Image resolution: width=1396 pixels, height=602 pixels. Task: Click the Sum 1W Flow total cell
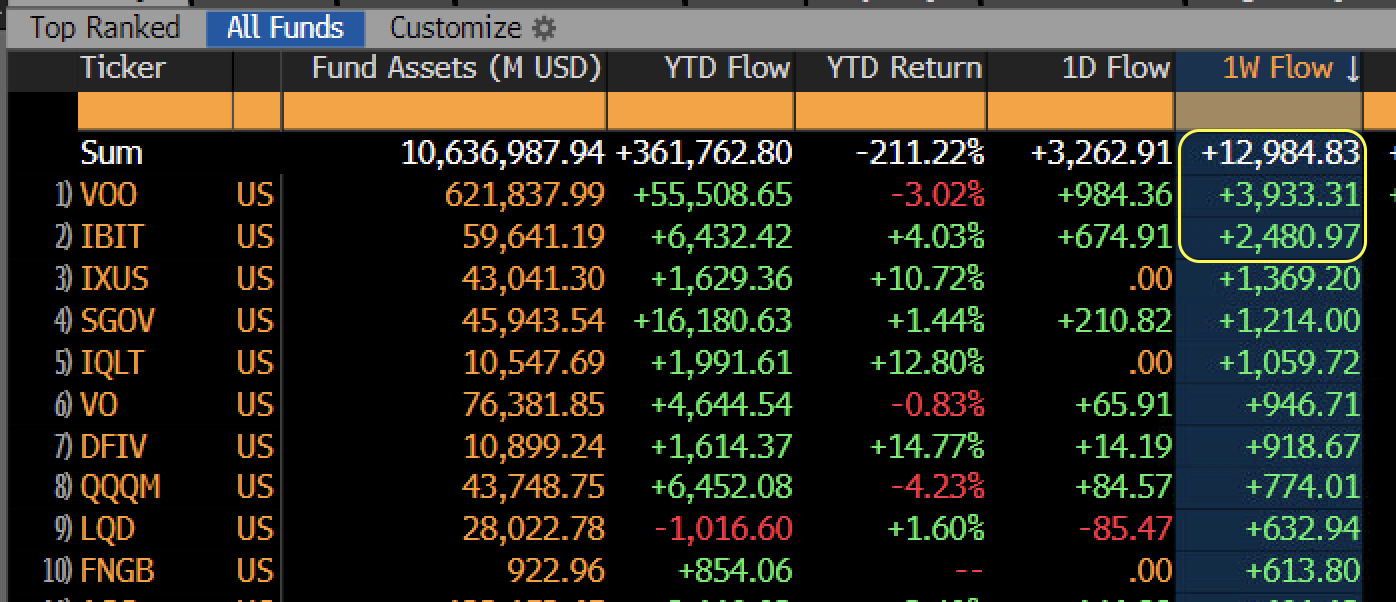[x=1280, y=153]
